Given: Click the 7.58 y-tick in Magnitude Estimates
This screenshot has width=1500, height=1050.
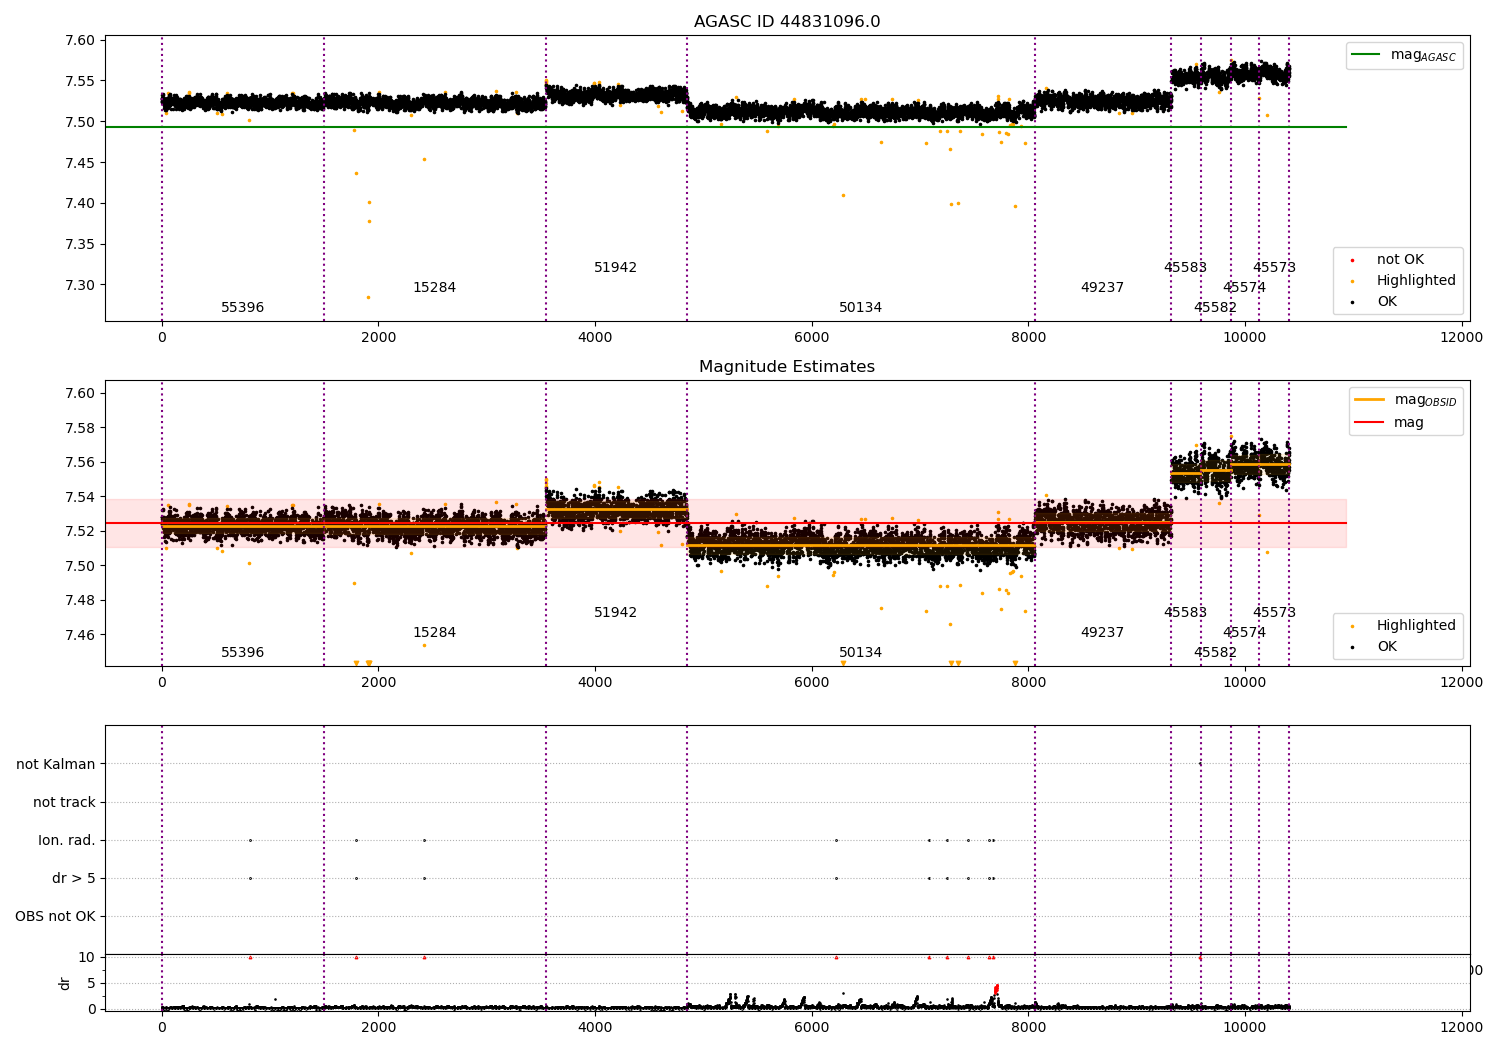Looking at the screenshot, I should 80,428.
